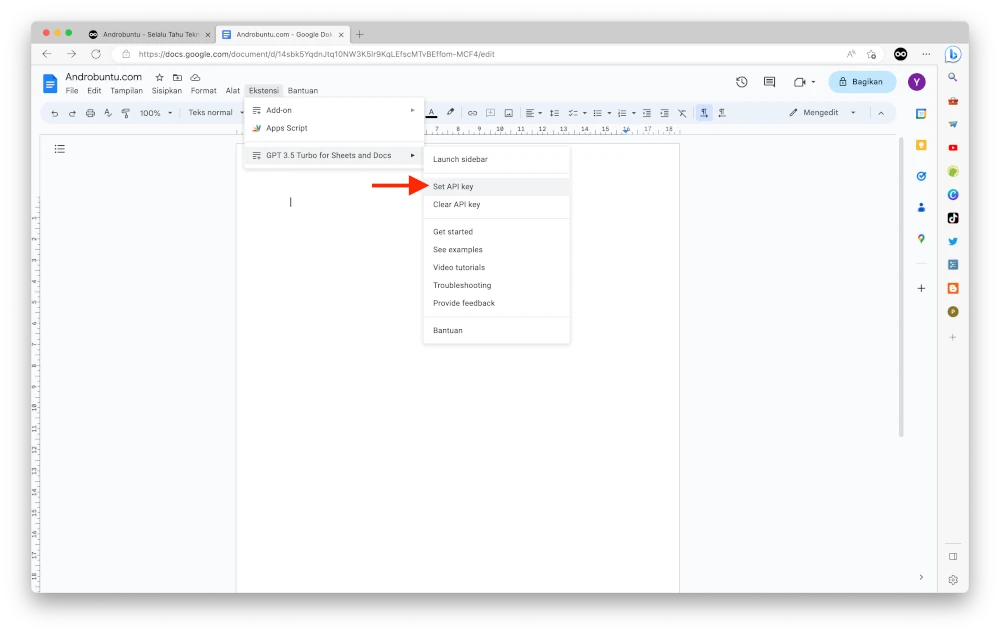
Task: Select the paint format tool
Action: pos(126,112)
